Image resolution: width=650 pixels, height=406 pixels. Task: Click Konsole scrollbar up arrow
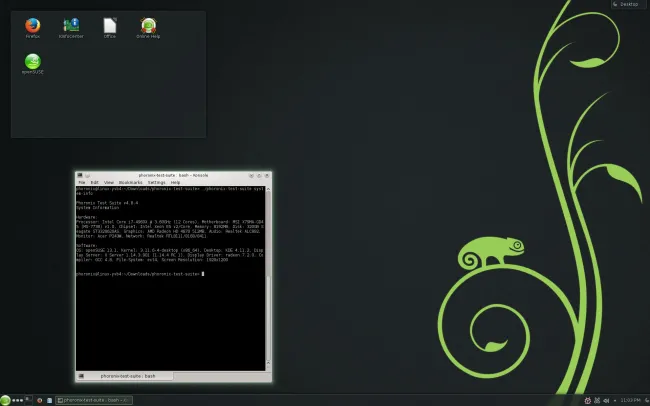(268, 189)
